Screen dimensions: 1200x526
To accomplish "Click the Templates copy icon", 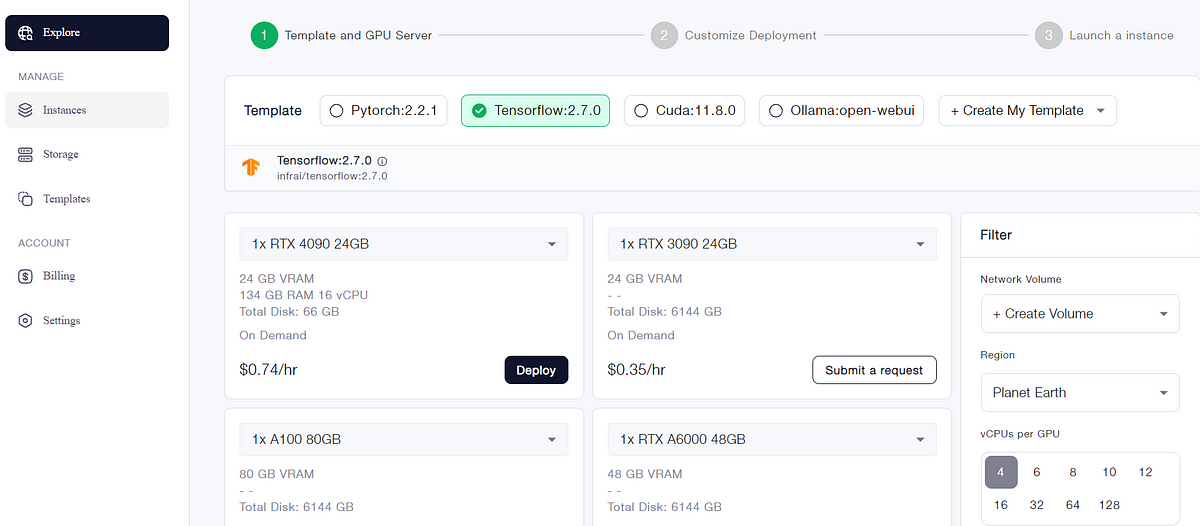I will [x=26, y=199].
